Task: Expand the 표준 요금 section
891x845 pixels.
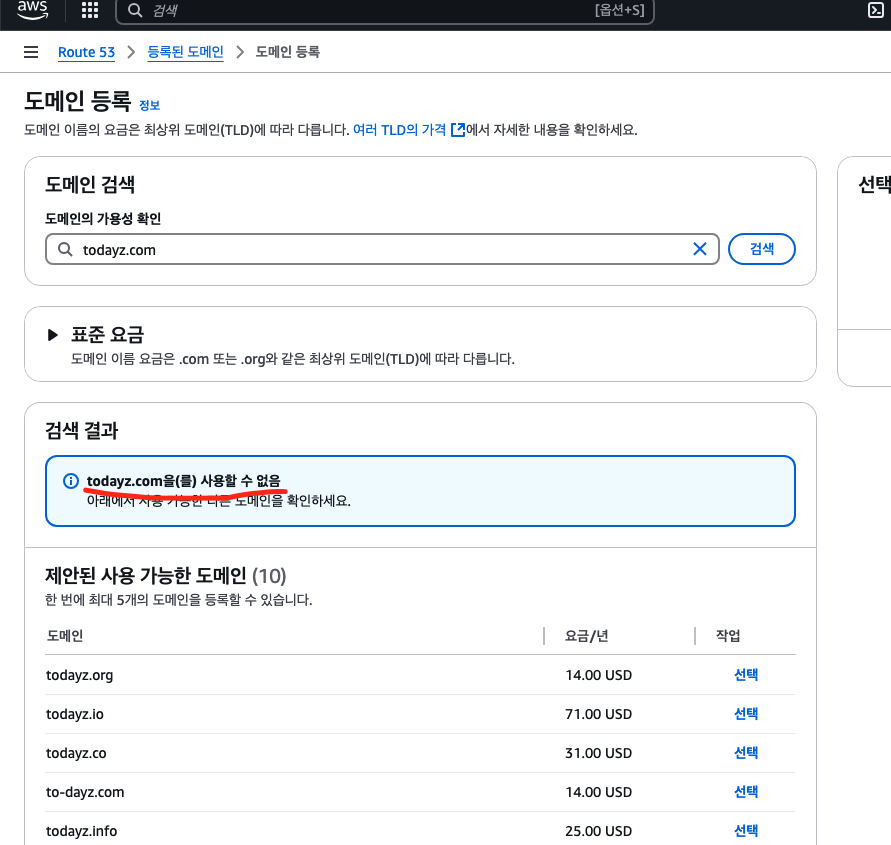Action: tap(52, 335)
